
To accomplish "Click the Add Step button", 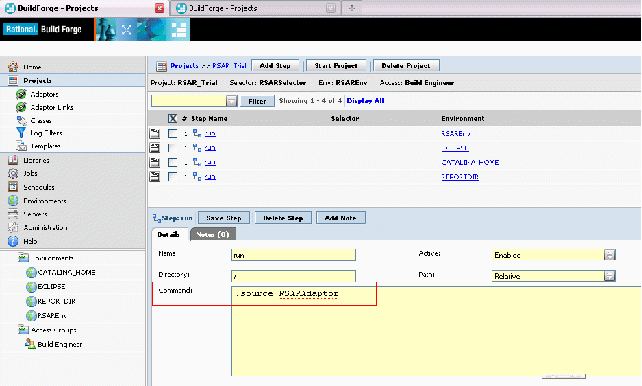I will click(275, 65).
